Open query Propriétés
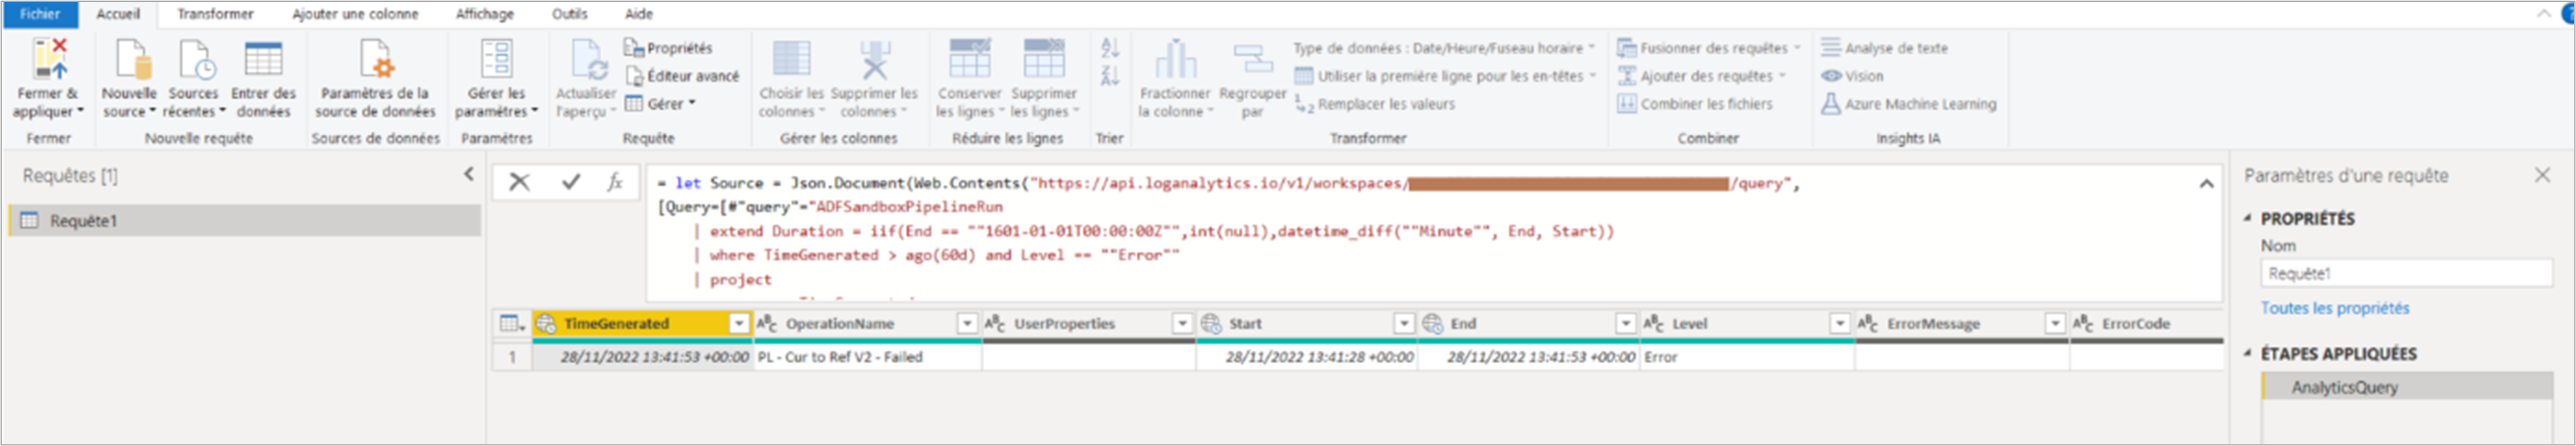 (668, 48)
